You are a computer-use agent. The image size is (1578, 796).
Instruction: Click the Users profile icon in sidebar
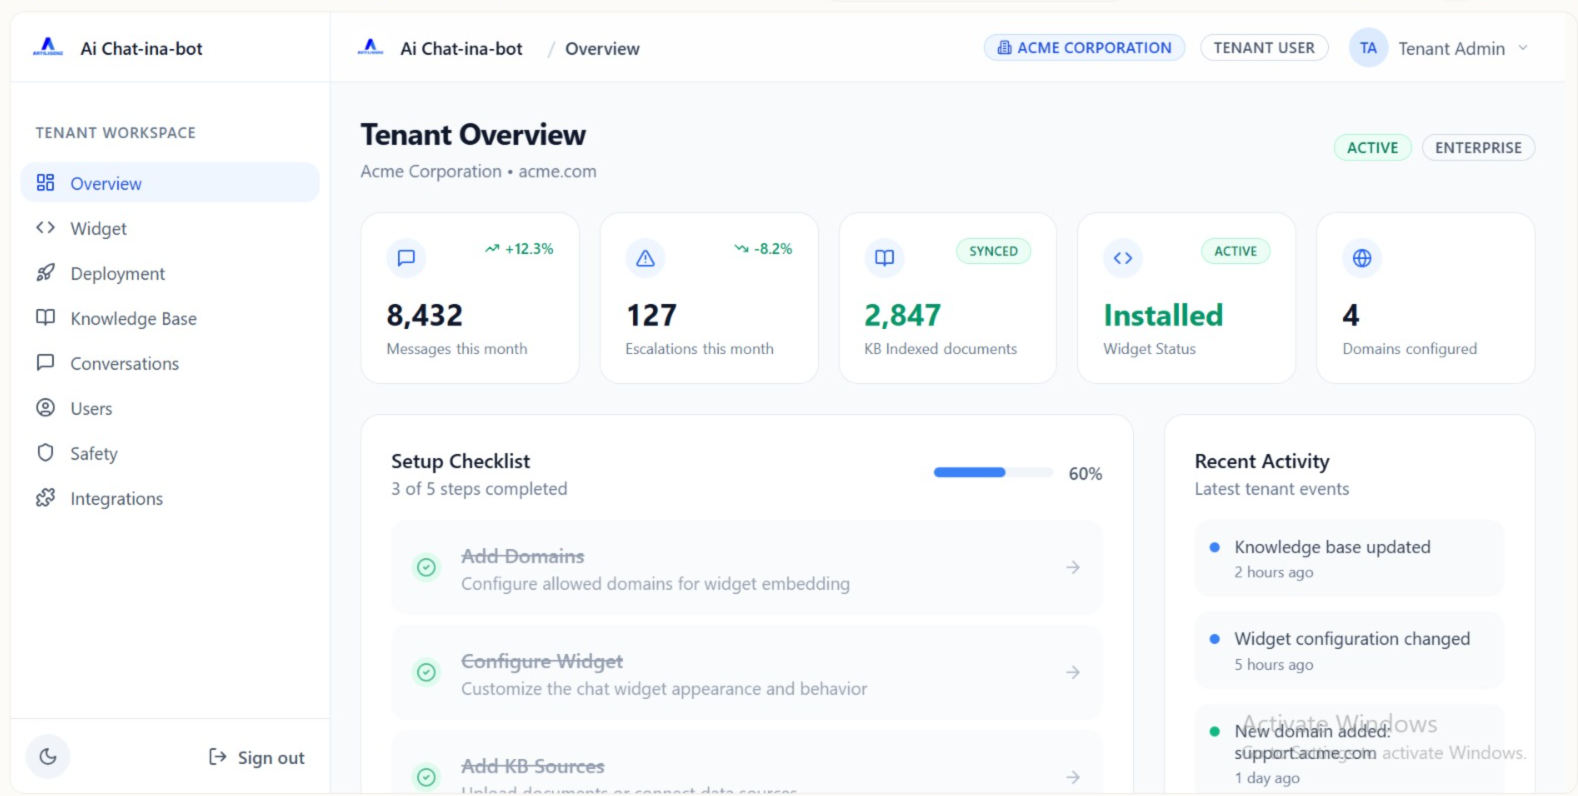(45, 408)
